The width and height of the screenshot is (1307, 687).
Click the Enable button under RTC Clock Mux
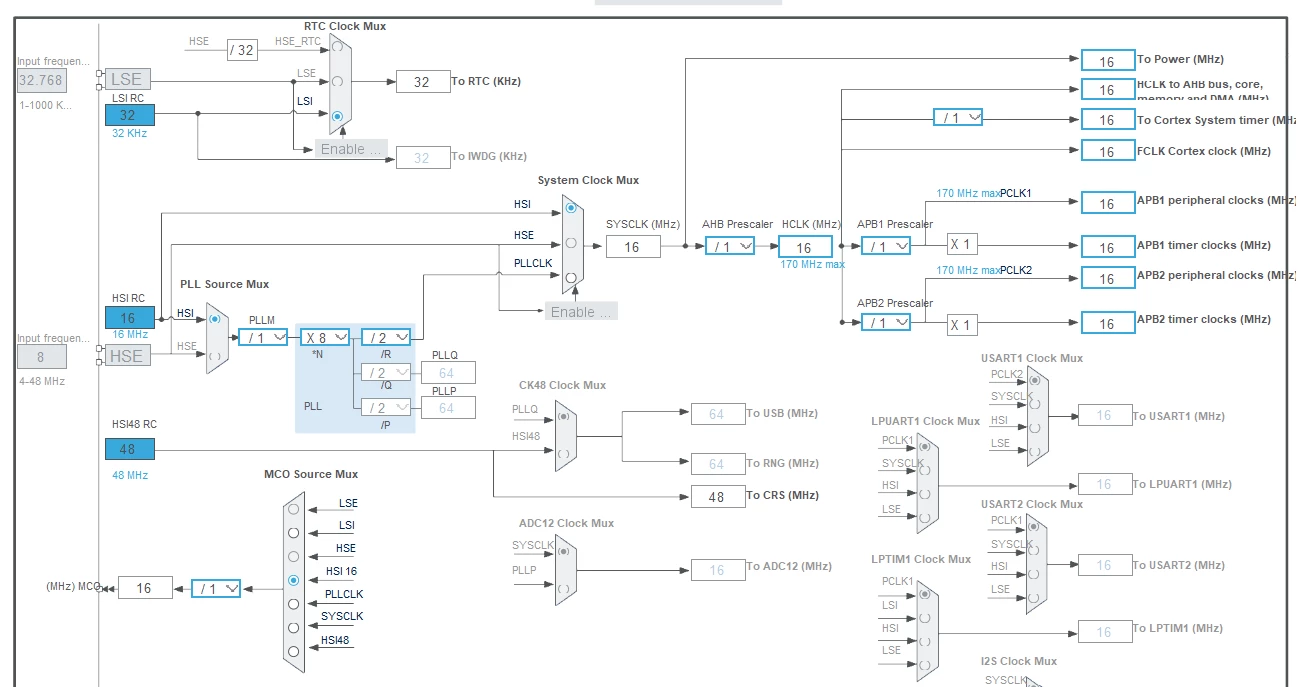pos(351,149)
